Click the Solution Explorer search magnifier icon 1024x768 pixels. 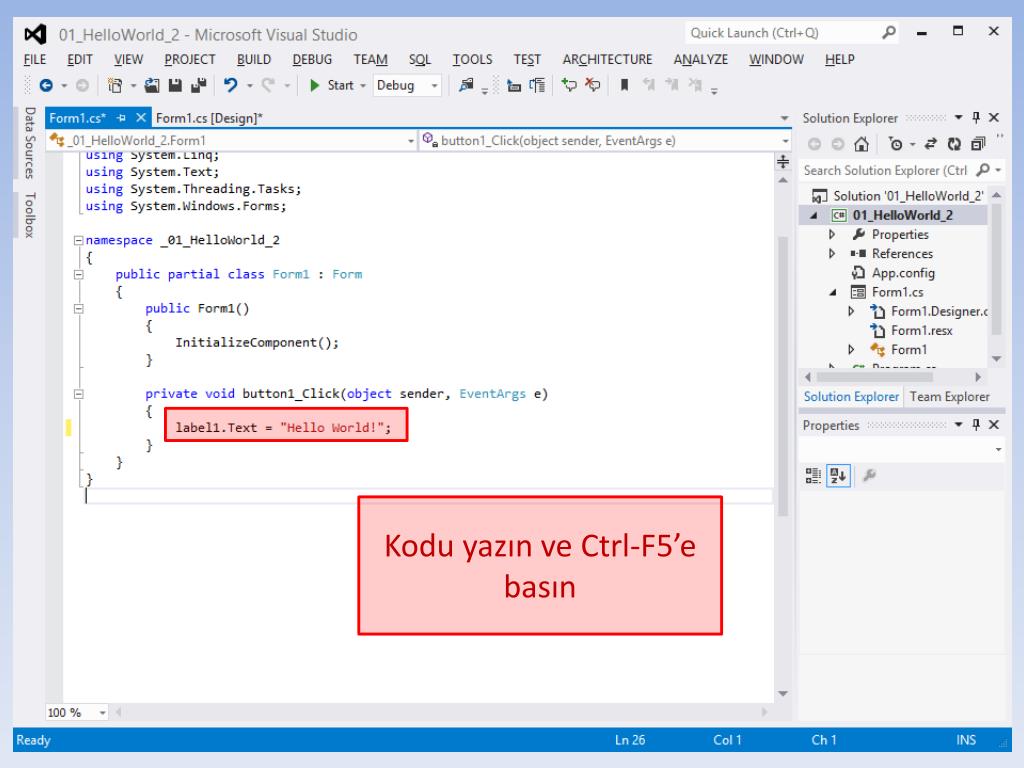[983, 170]
